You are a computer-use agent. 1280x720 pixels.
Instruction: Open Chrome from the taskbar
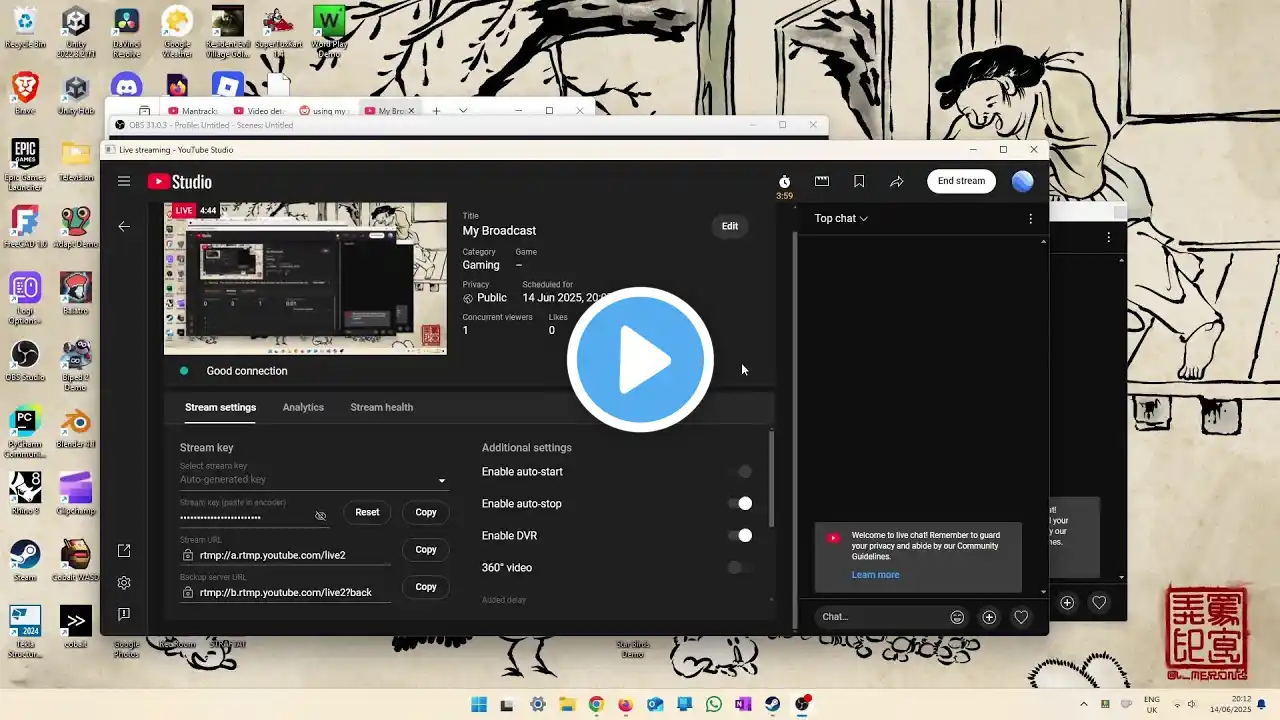[596, 704]
